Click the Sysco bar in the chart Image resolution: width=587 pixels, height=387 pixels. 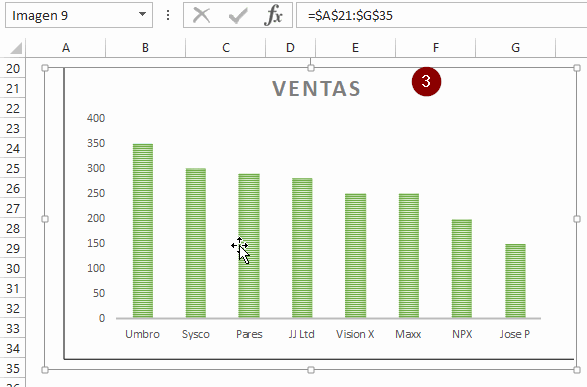click(196, 243)
